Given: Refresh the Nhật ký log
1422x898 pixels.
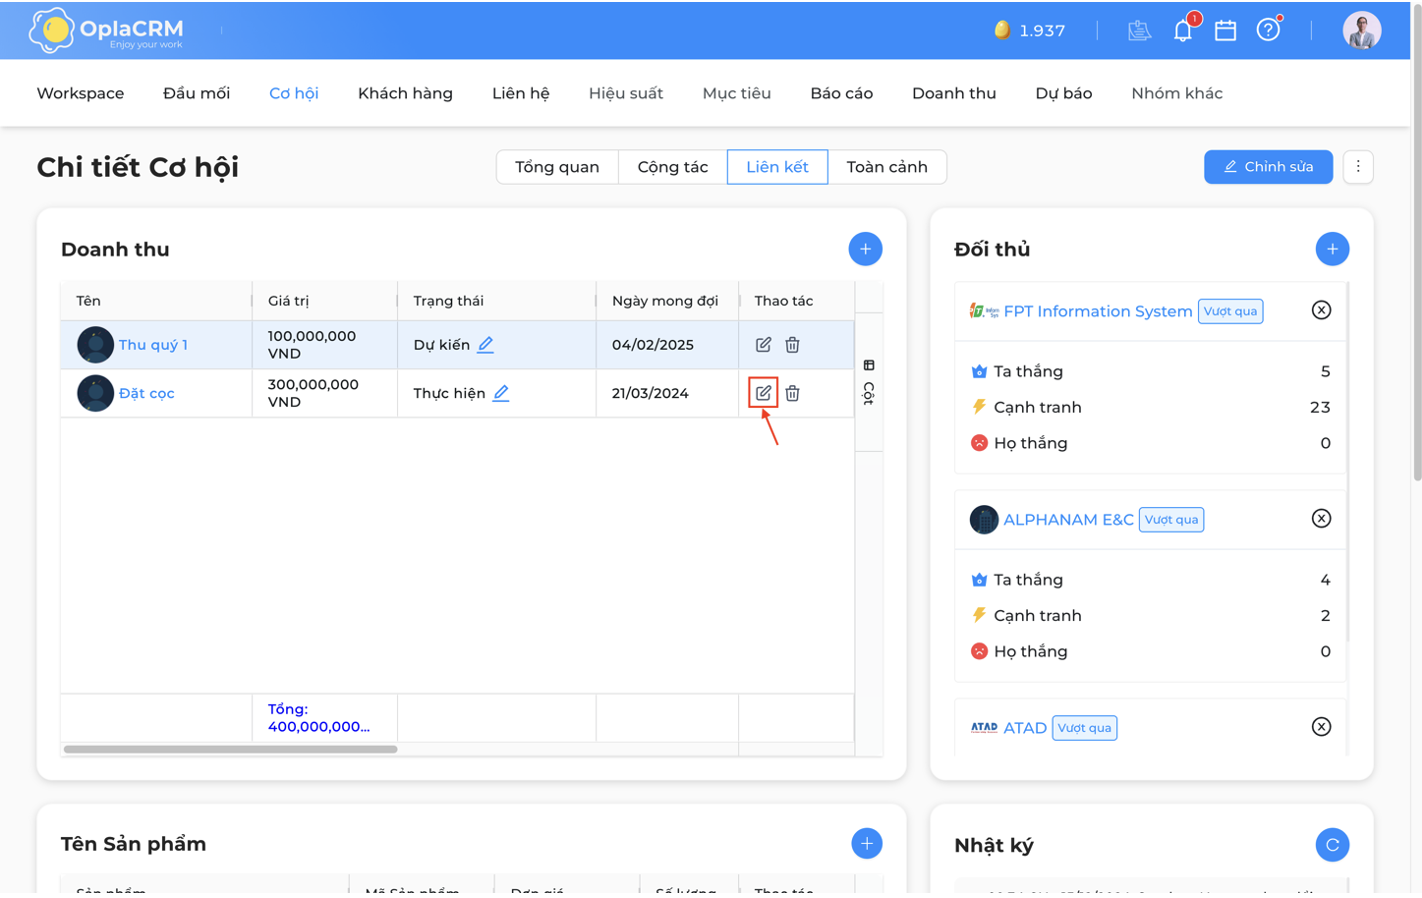Looking at the screenshot, I should click(1332, 845).
